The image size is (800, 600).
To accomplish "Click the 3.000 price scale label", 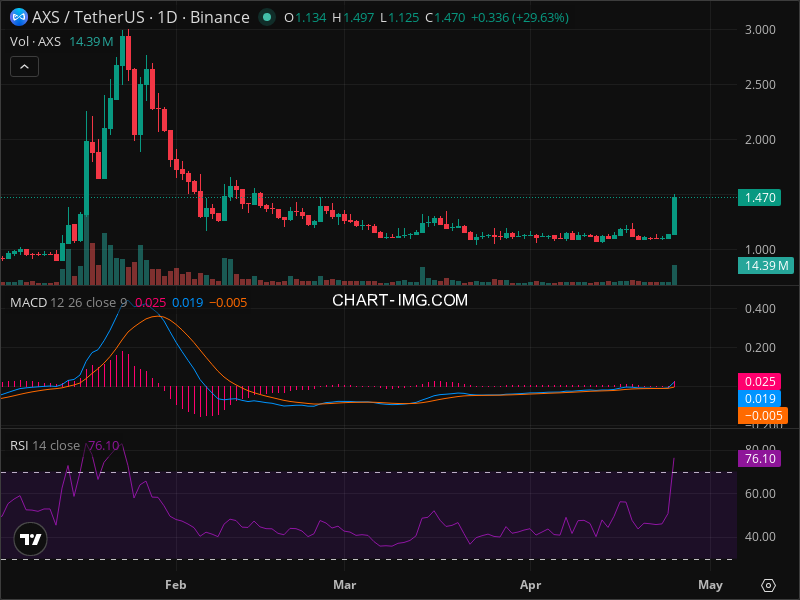I will click(760, 30).
